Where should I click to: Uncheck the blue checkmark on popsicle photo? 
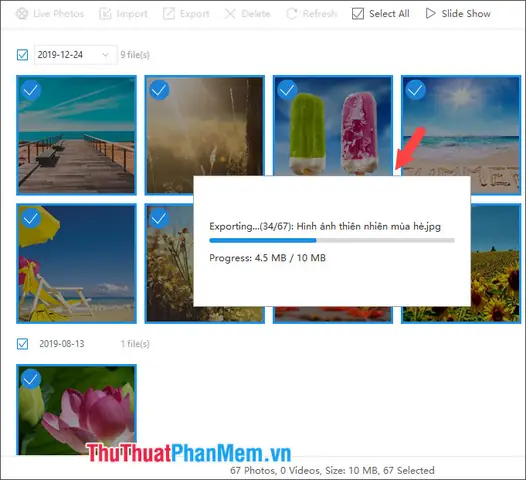287,90
